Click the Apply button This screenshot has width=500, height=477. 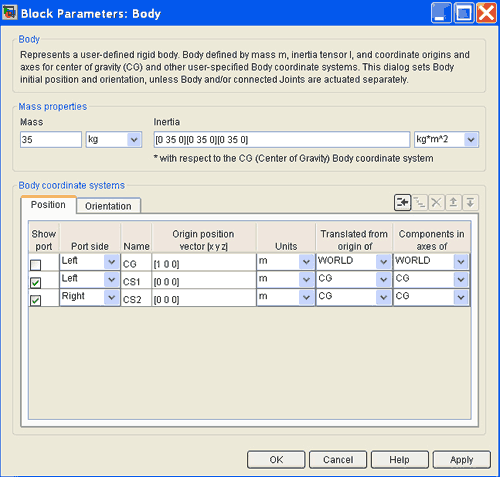coord(462,460)
